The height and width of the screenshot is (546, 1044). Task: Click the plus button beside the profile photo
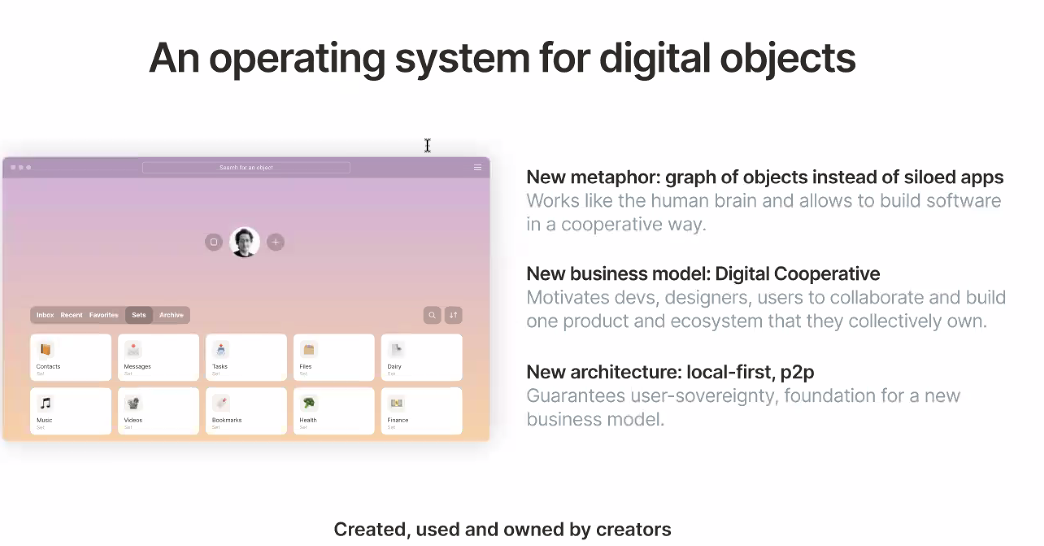276,242
